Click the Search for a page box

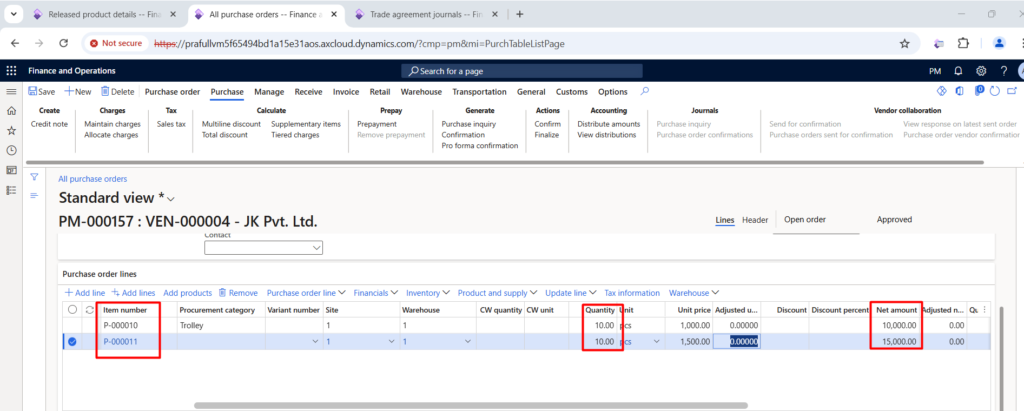(x=522, y=71)
